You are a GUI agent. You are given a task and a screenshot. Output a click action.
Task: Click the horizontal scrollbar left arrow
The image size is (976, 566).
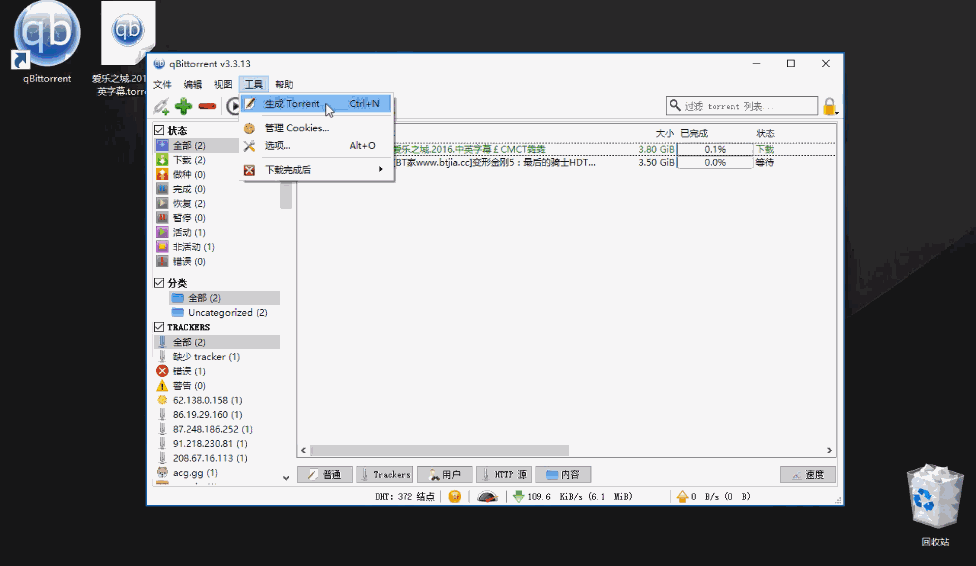(x=304, y=450)
